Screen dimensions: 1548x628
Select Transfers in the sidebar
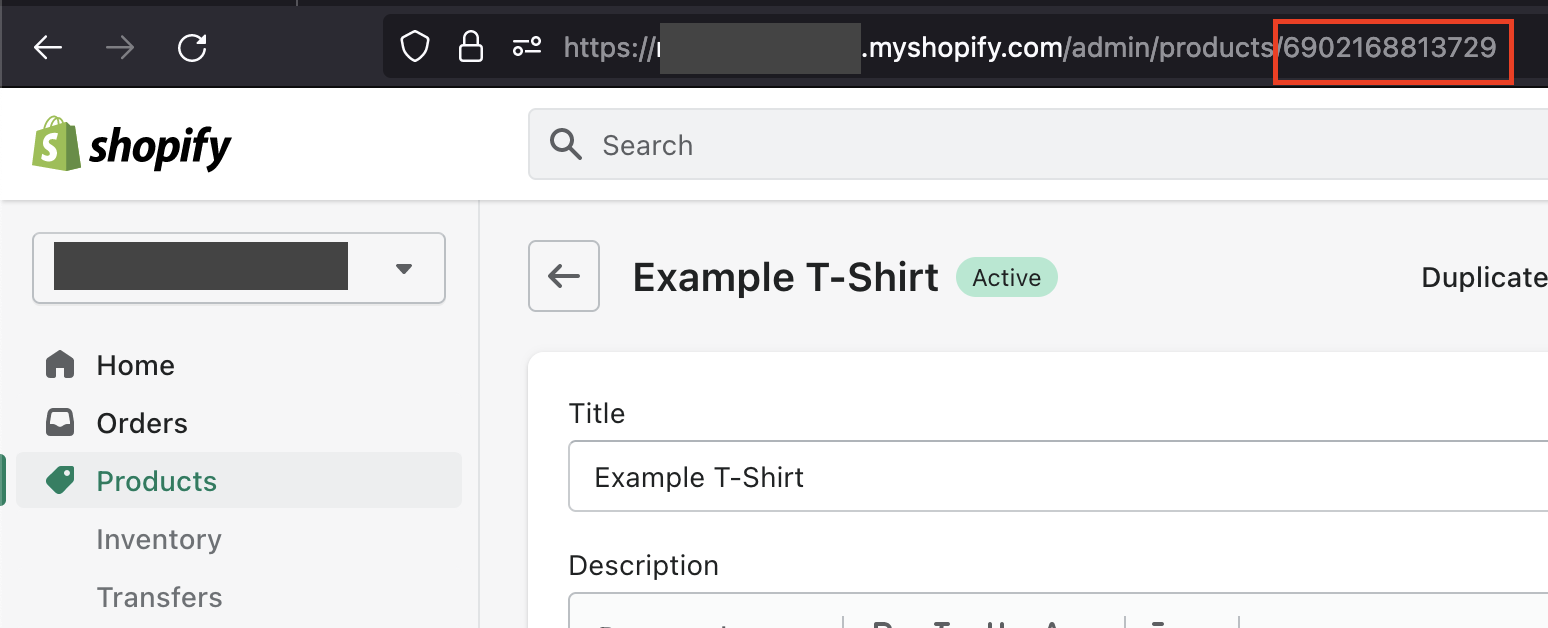(x=159, y=597)
